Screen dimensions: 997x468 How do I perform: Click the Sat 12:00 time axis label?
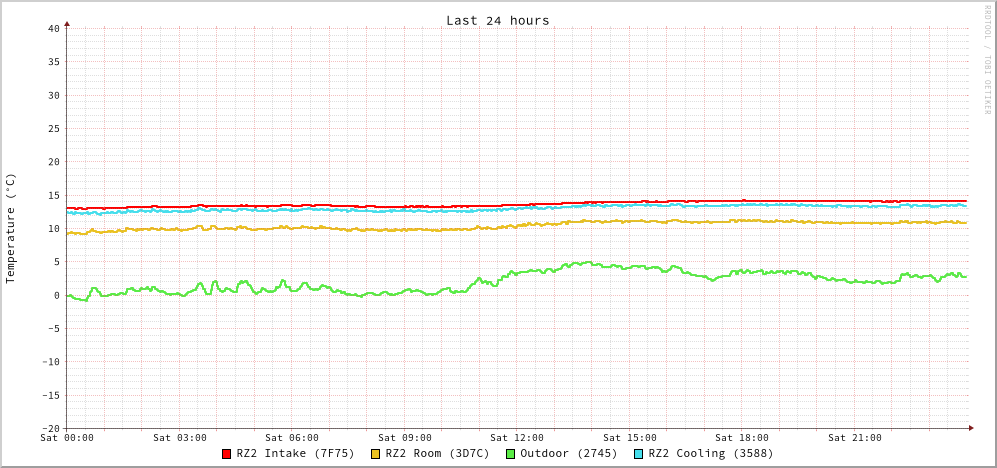517,438
